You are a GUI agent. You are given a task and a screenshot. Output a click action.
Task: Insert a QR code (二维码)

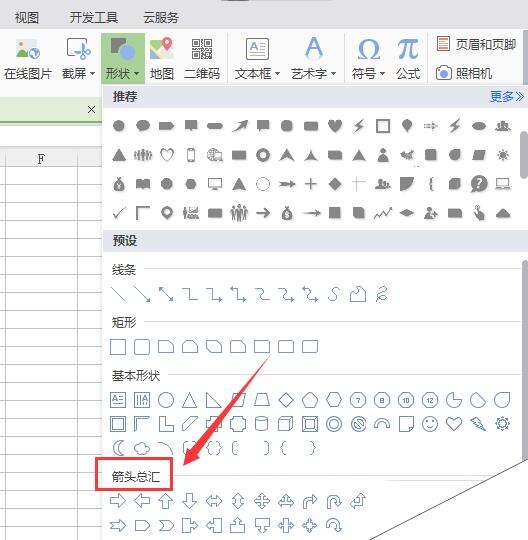pyautogui.click(x=202, y=59)
